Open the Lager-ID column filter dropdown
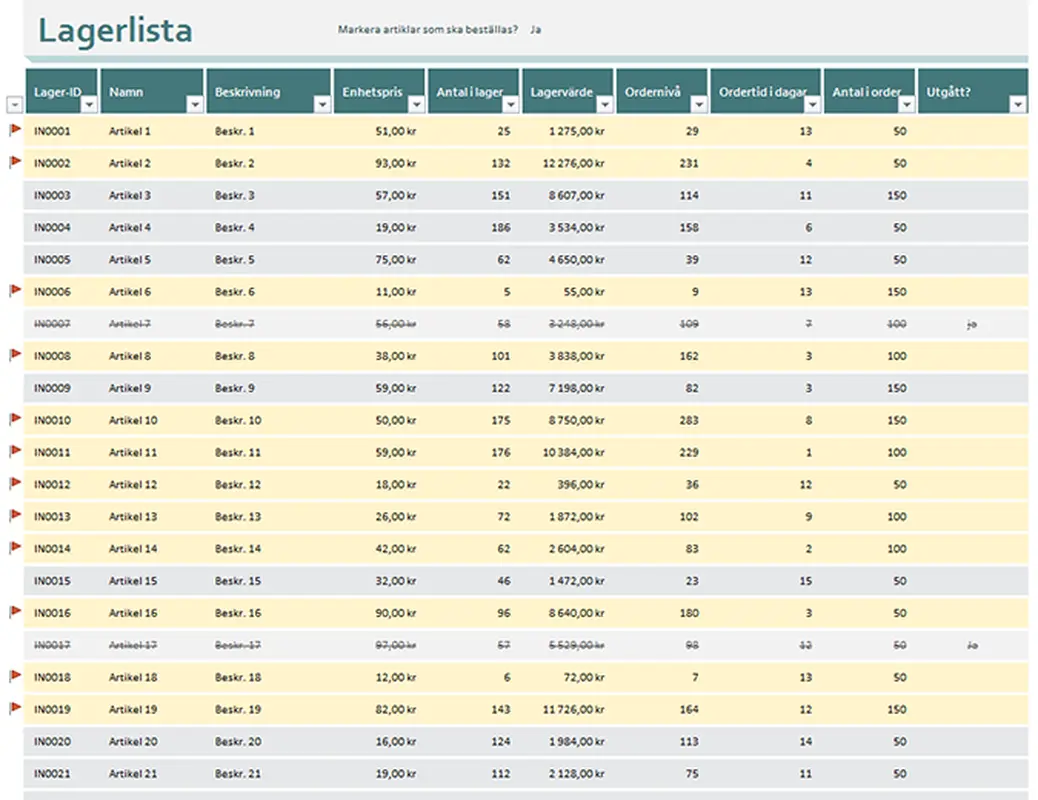This screenshot has height=800, width=1038. [89, 105]
